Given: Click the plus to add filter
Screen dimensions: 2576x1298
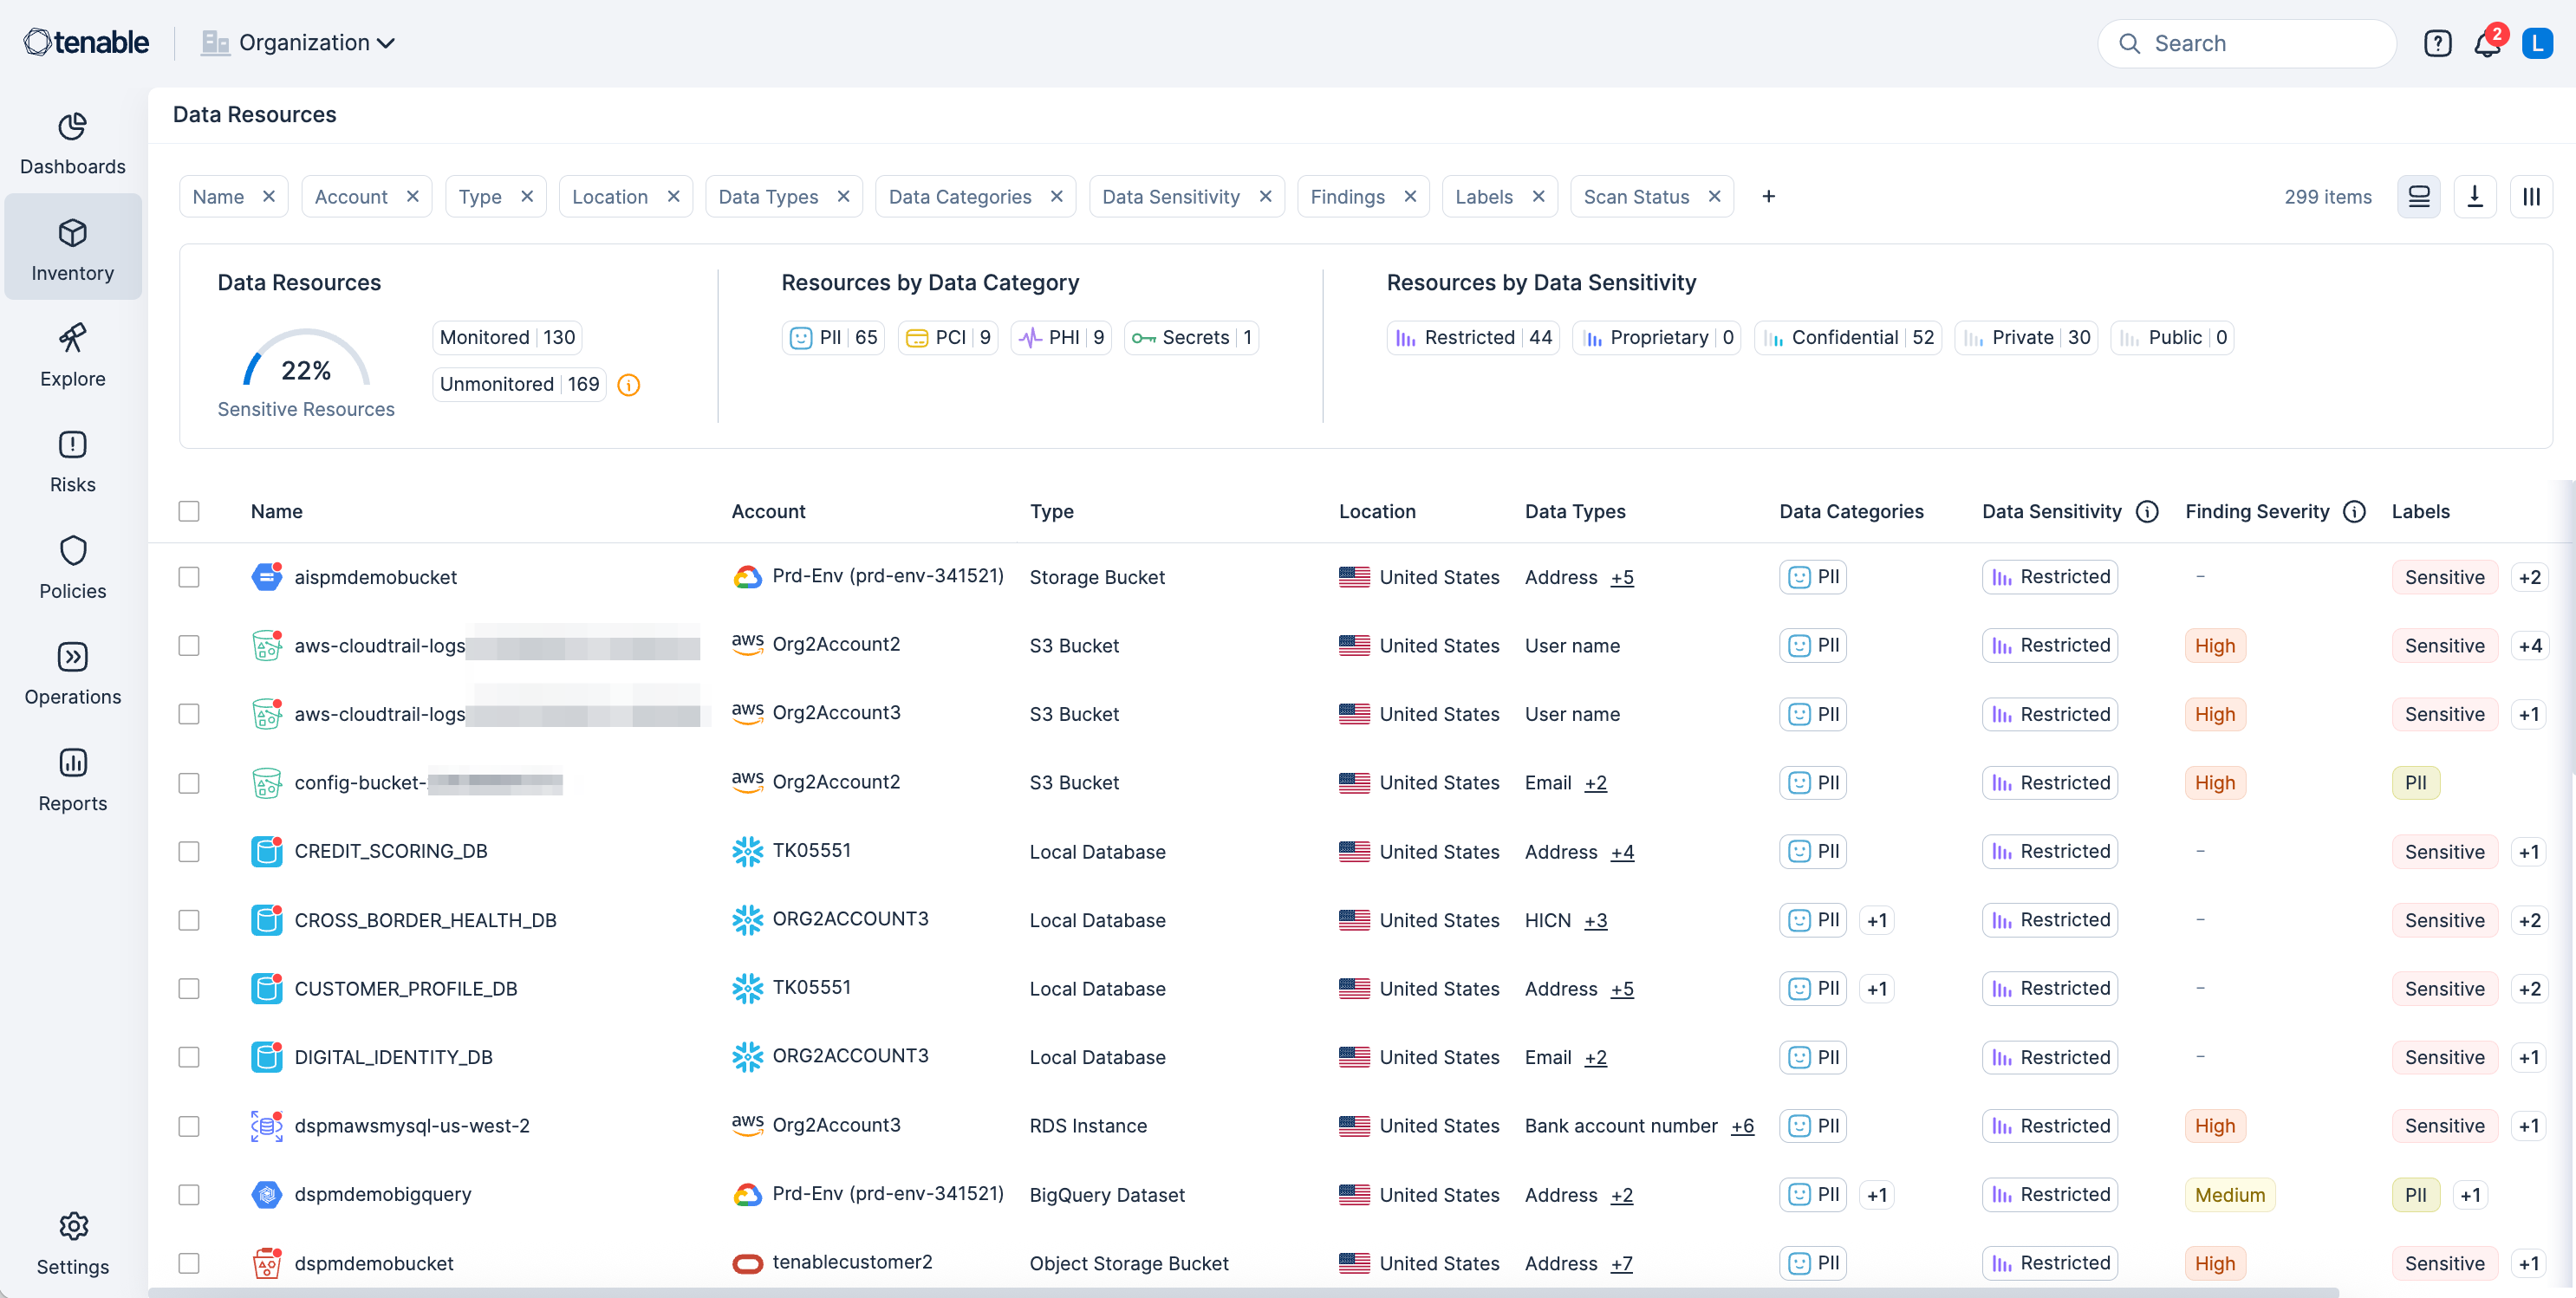Looking at the screenshot, I should click(x=1768, y=197).
